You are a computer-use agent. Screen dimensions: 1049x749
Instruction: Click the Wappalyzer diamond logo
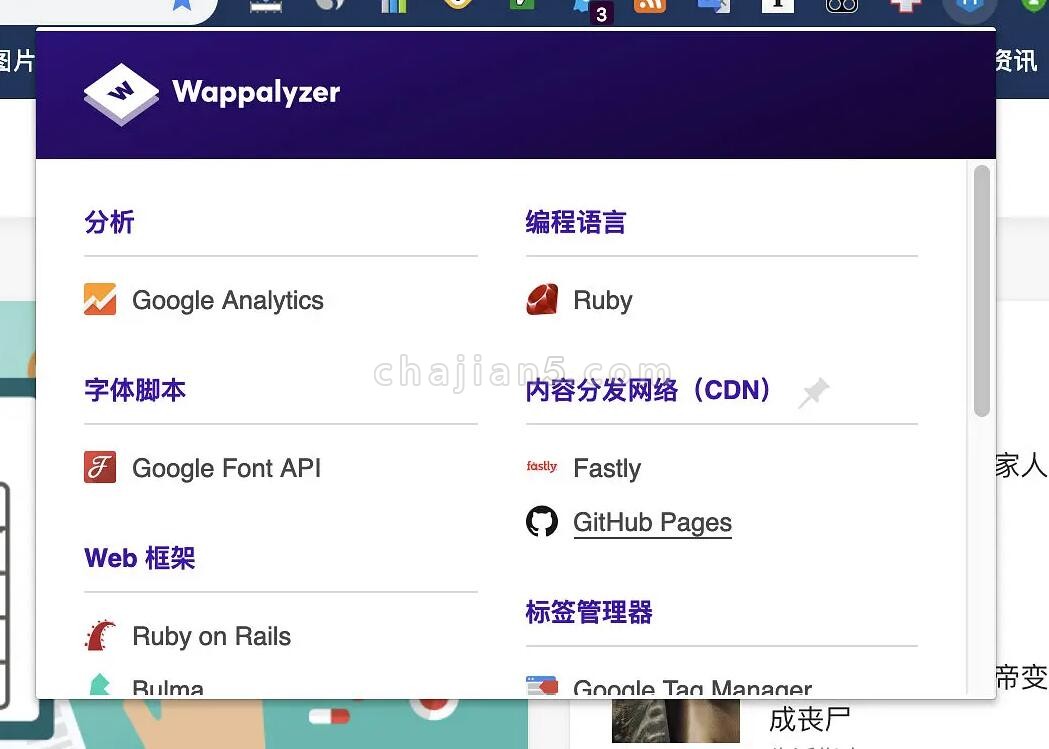point(121,94)
